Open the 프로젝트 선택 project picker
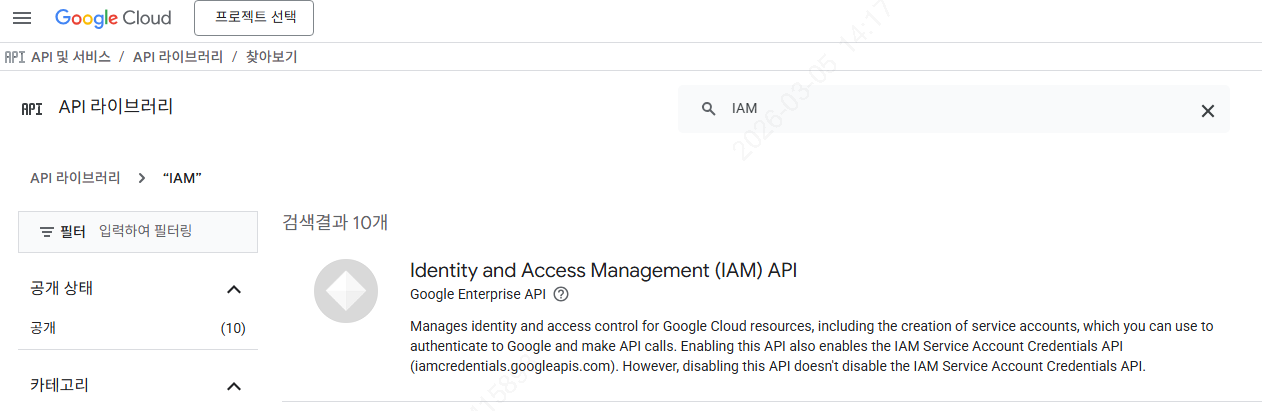This screenshot has height=411, width=1262. click(x=254, y=18)
